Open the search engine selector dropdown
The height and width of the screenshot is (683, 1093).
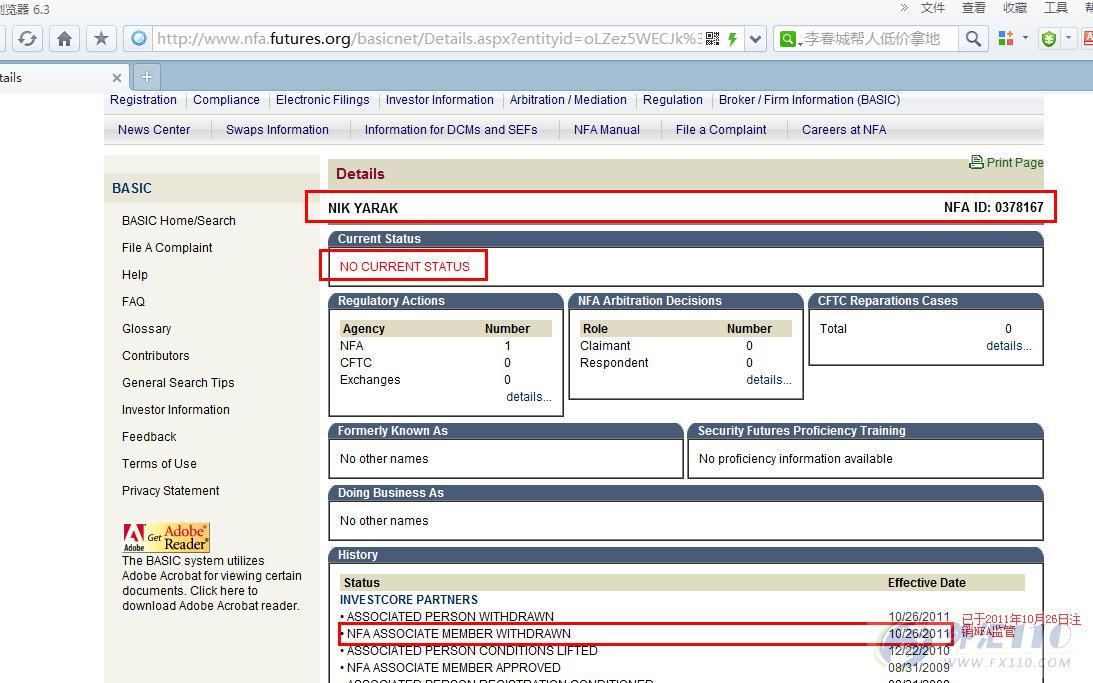tap(789, 39)
